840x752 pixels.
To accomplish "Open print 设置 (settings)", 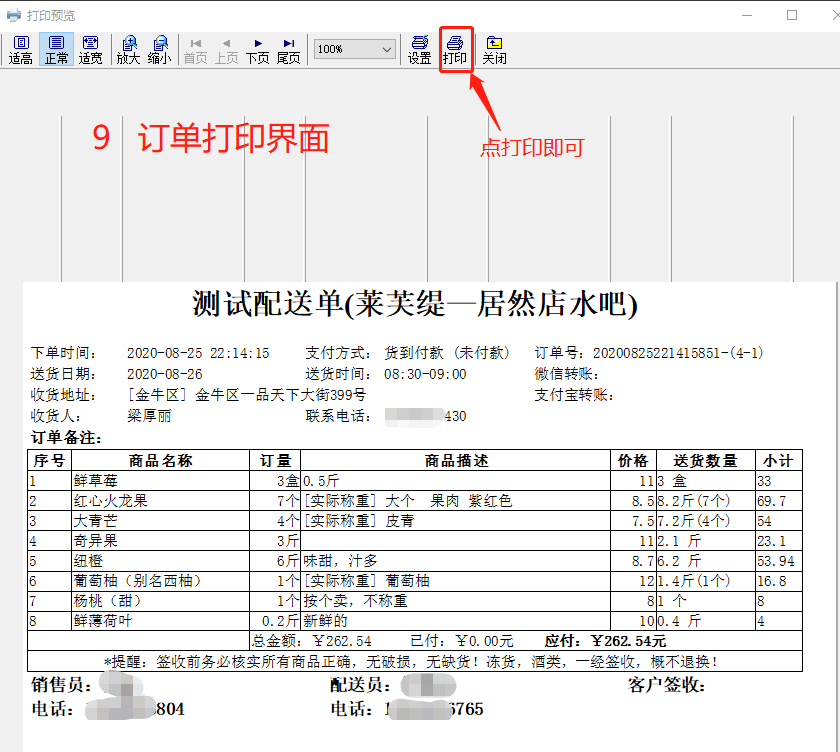I will point(420,50).
